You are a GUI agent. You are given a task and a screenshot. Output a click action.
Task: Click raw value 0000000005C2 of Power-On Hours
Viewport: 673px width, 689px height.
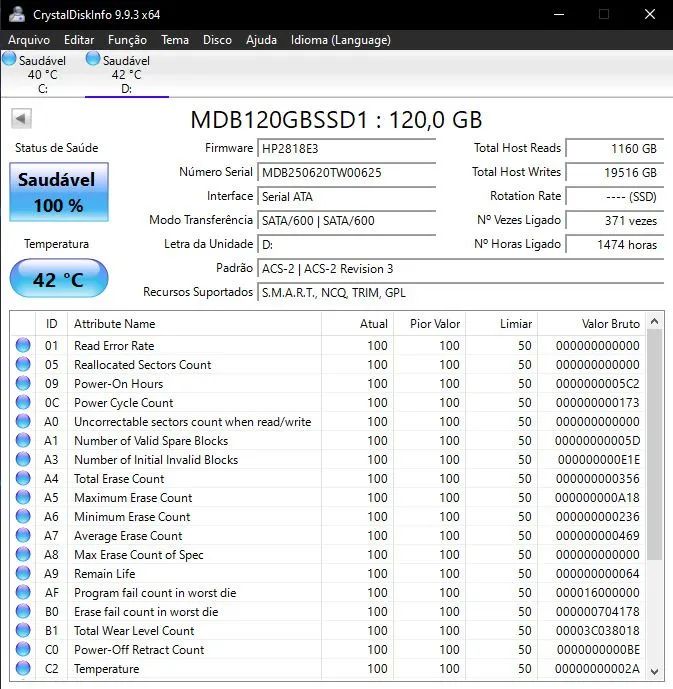[x=597, y=384]
